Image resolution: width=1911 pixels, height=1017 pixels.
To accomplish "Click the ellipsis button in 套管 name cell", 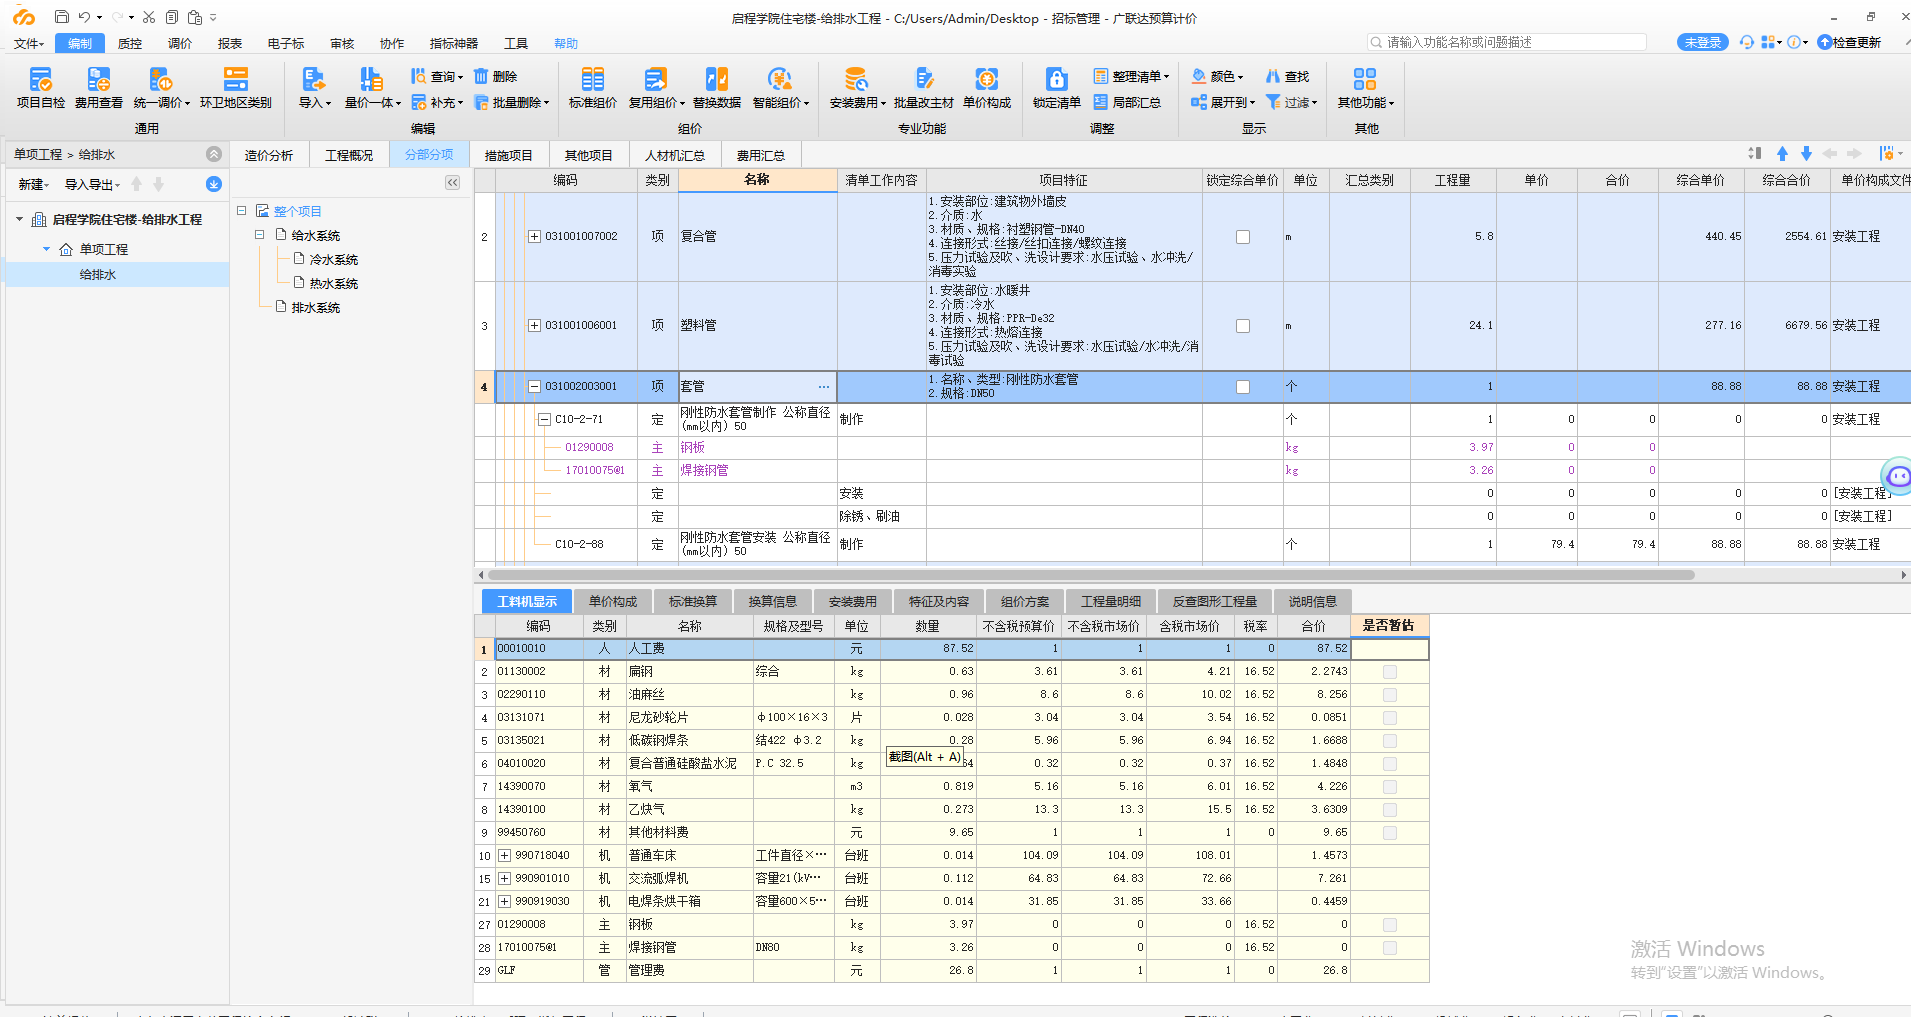I will coord(823,387).
